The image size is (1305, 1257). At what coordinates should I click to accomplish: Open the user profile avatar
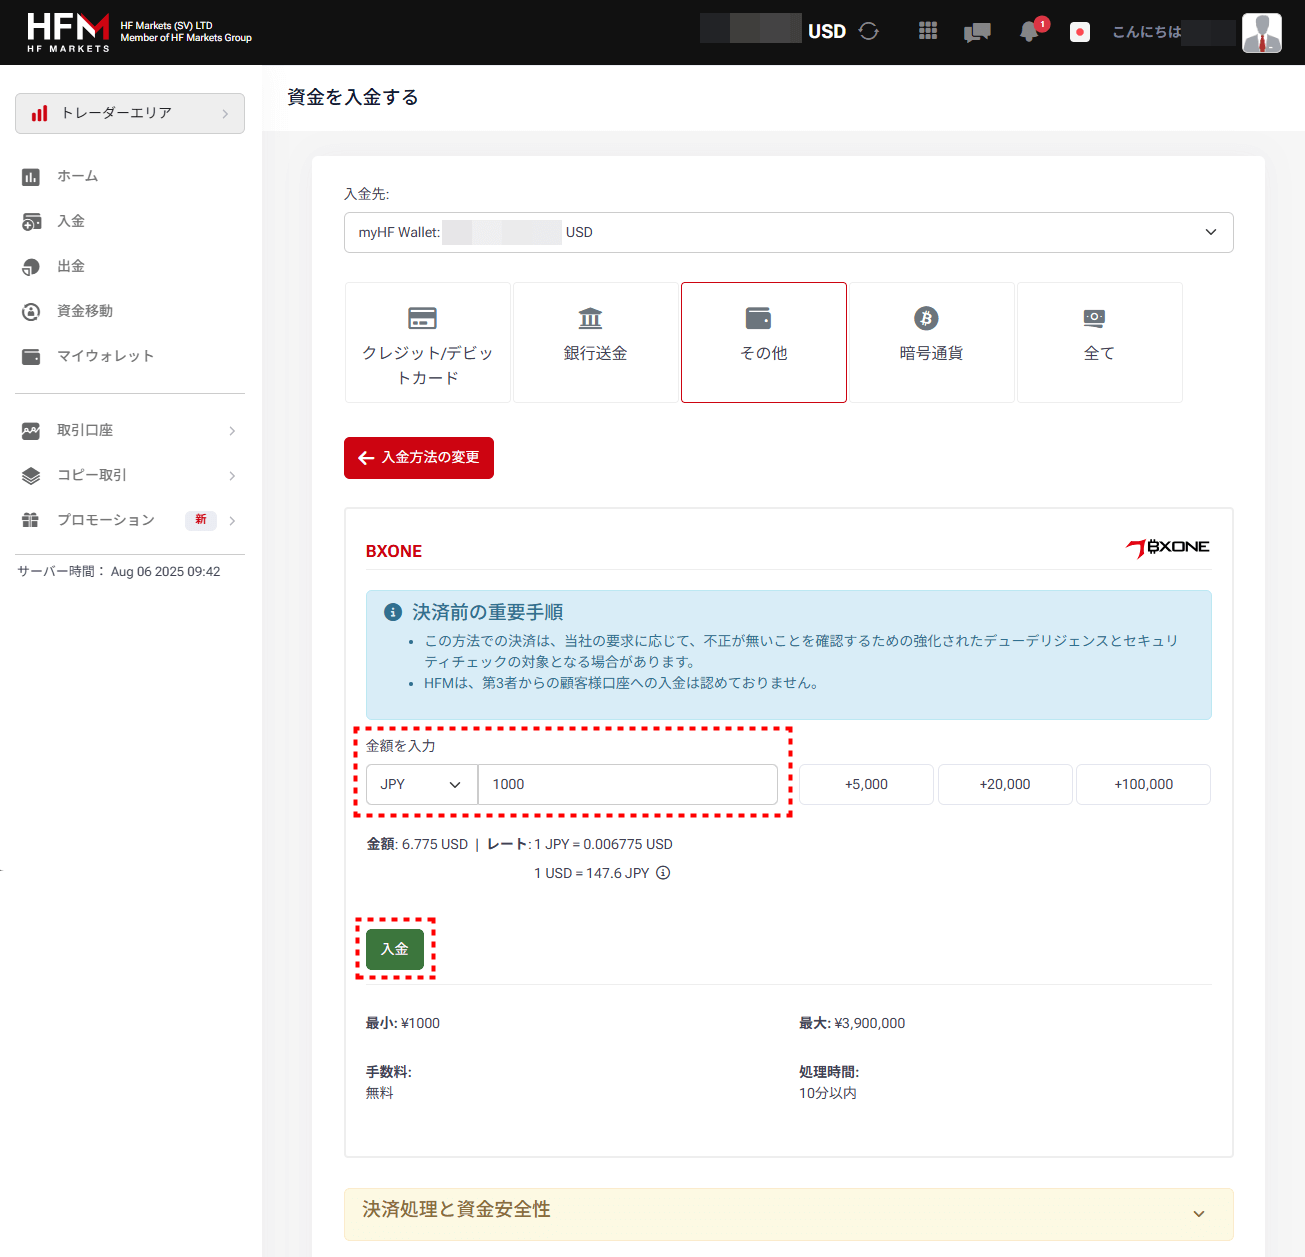[1262, 33]
